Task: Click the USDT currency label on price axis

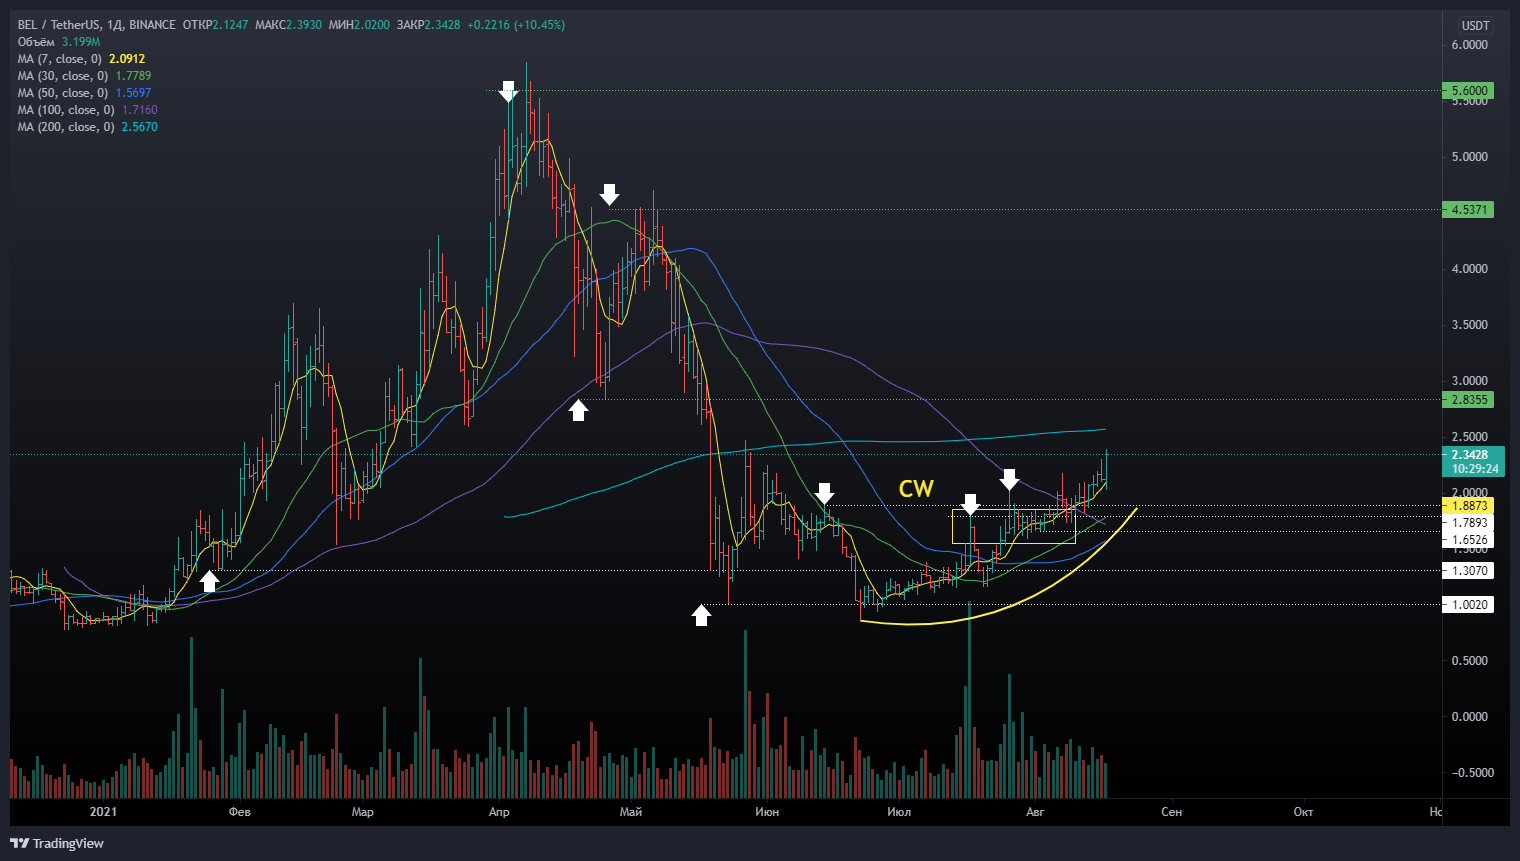Action: (1476, 26)
